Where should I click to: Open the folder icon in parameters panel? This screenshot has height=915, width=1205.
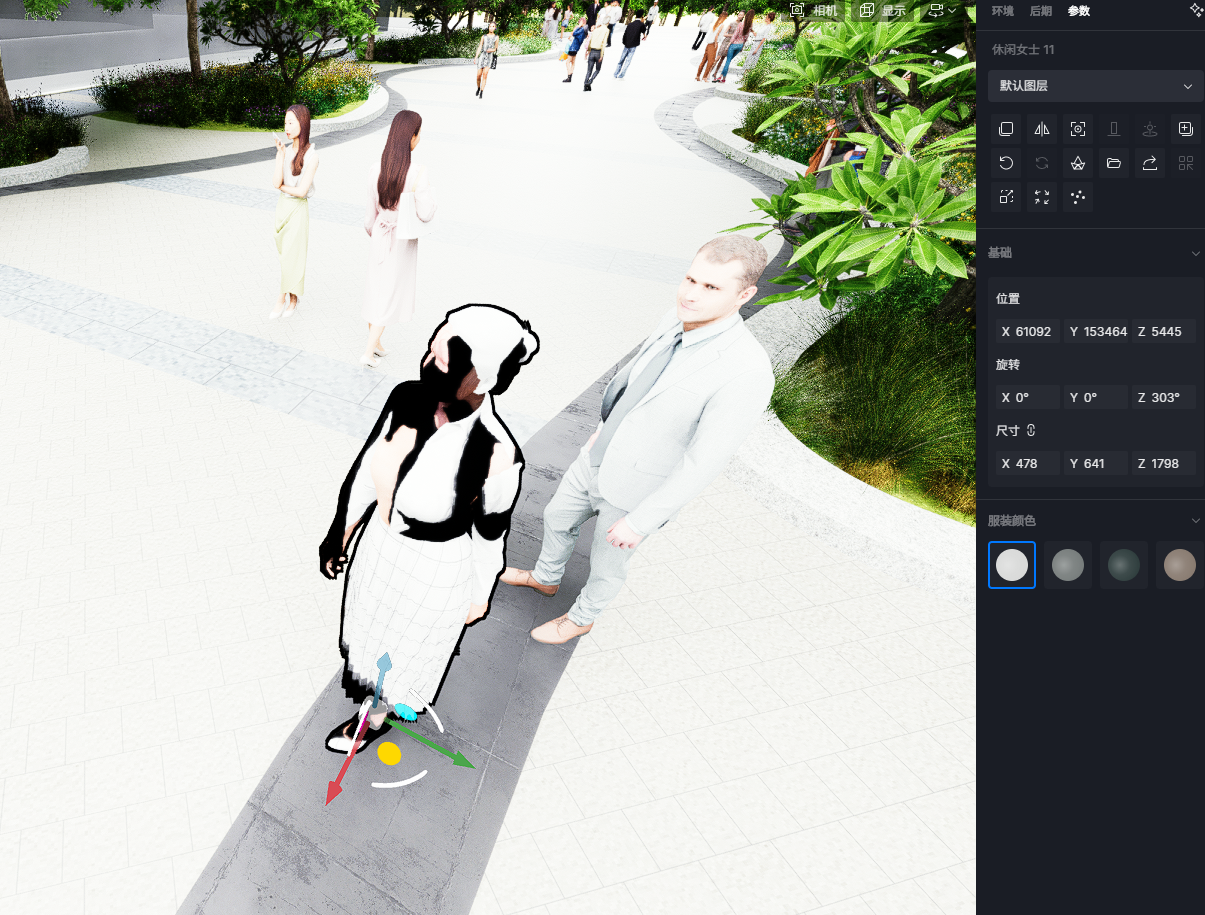[x=1114, y=163]
